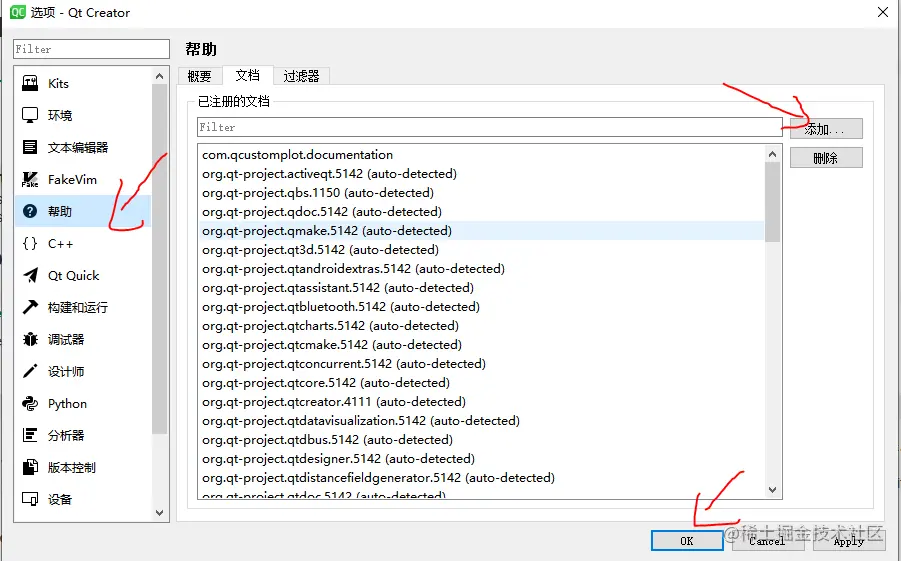Open the FakeVim settings icon
The image size is (901, 561).
click(x=30, y=179)
